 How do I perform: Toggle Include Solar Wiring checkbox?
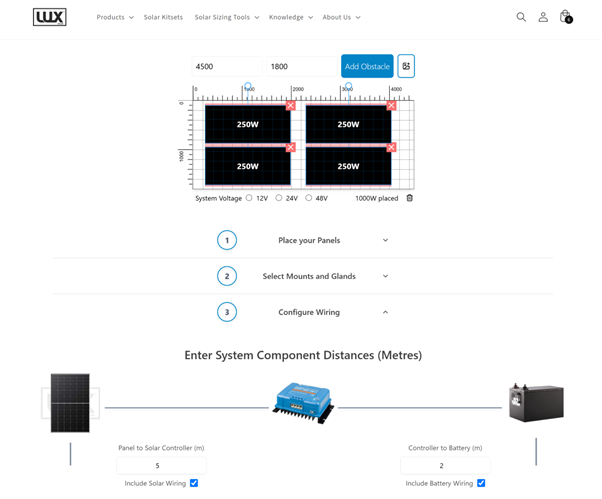pos(194,483)
